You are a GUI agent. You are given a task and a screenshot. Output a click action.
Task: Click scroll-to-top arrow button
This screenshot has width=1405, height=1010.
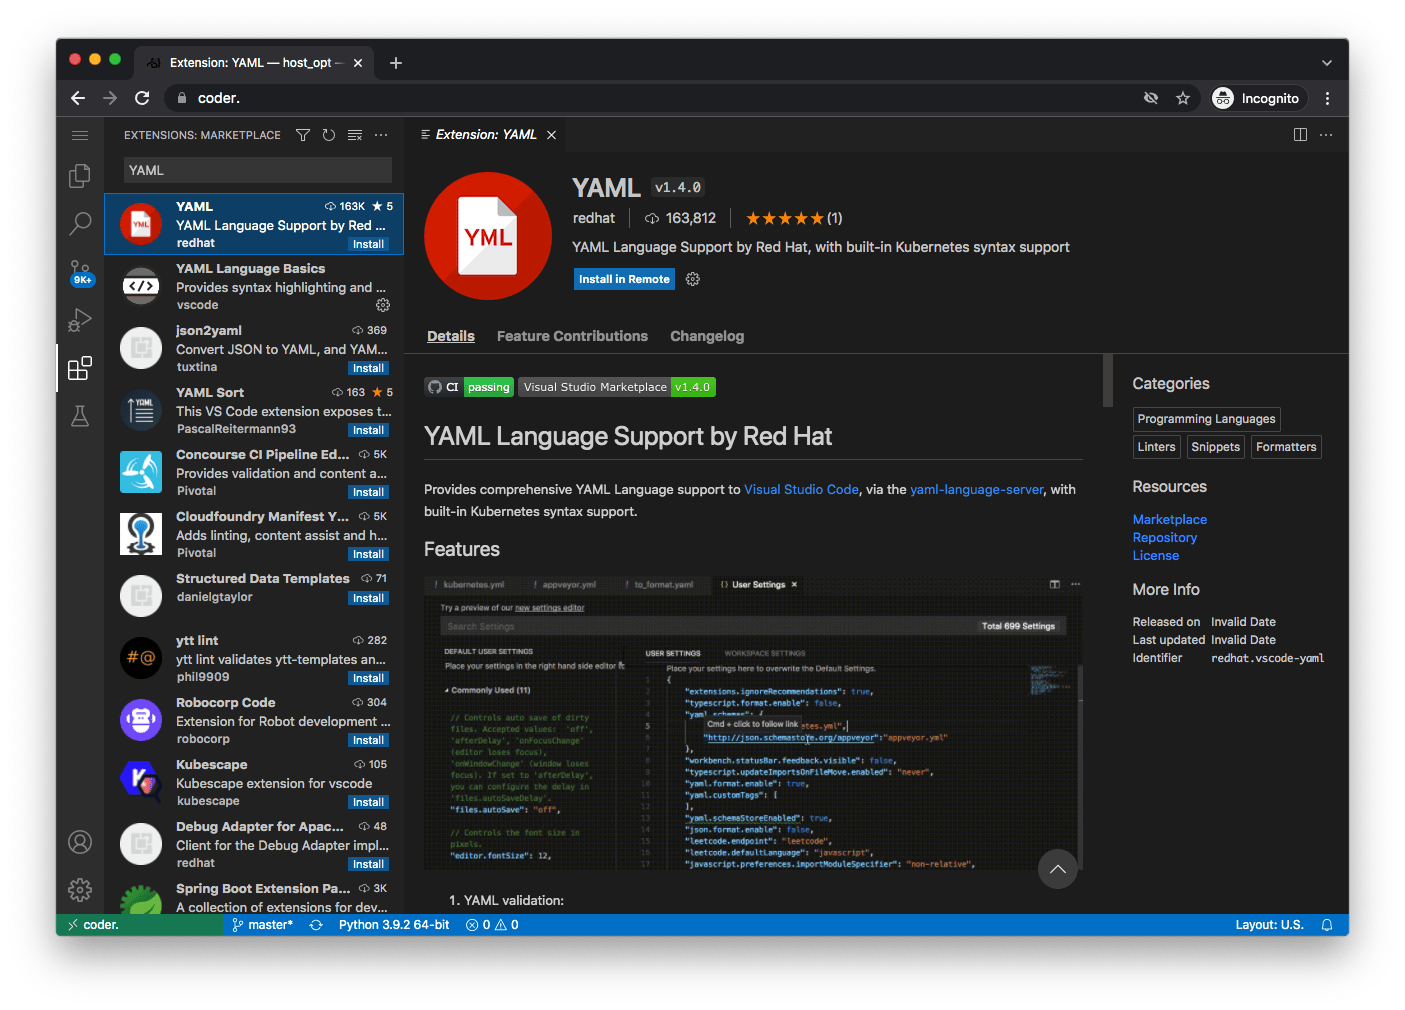pos(1057,869)
